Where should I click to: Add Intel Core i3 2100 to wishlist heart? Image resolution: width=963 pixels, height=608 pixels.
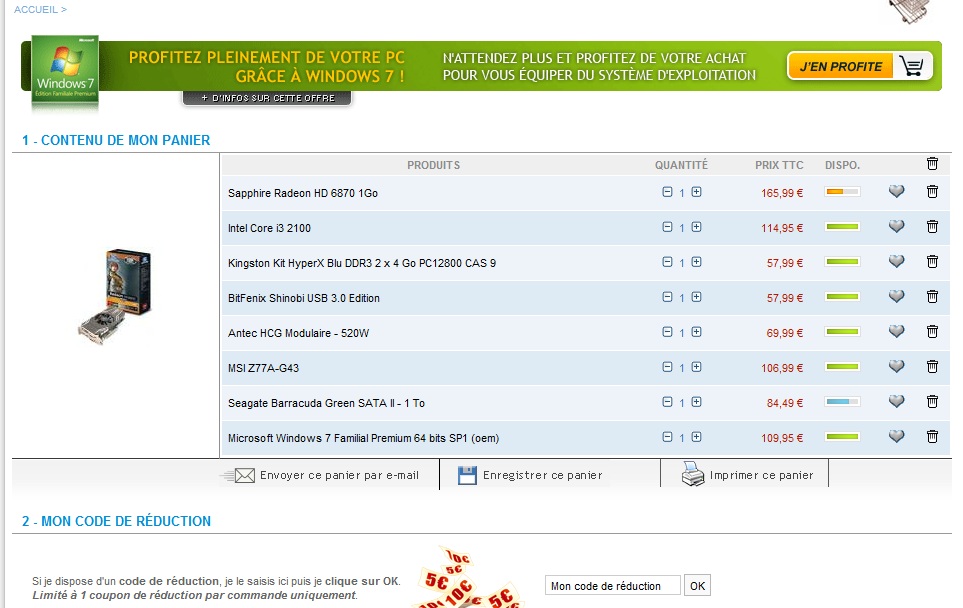896,227
